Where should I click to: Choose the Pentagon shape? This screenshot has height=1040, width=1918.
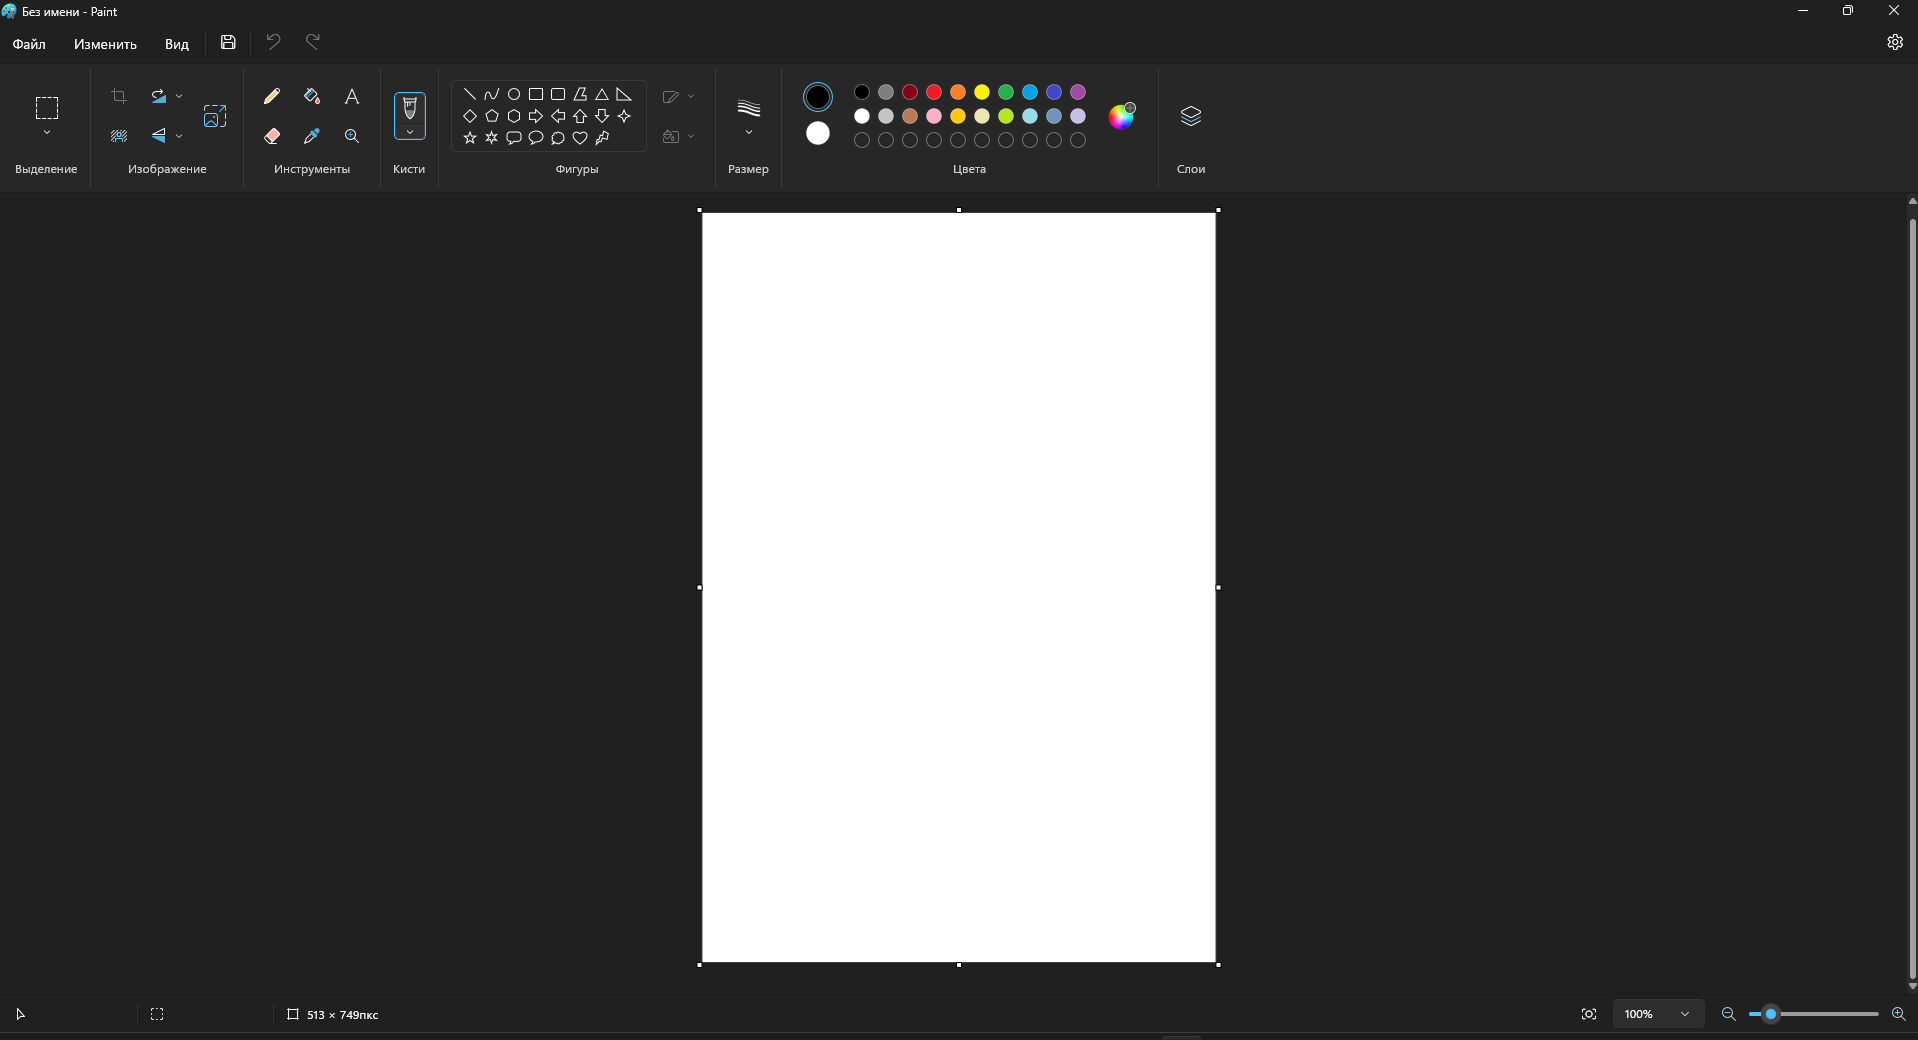pos(492,116)
